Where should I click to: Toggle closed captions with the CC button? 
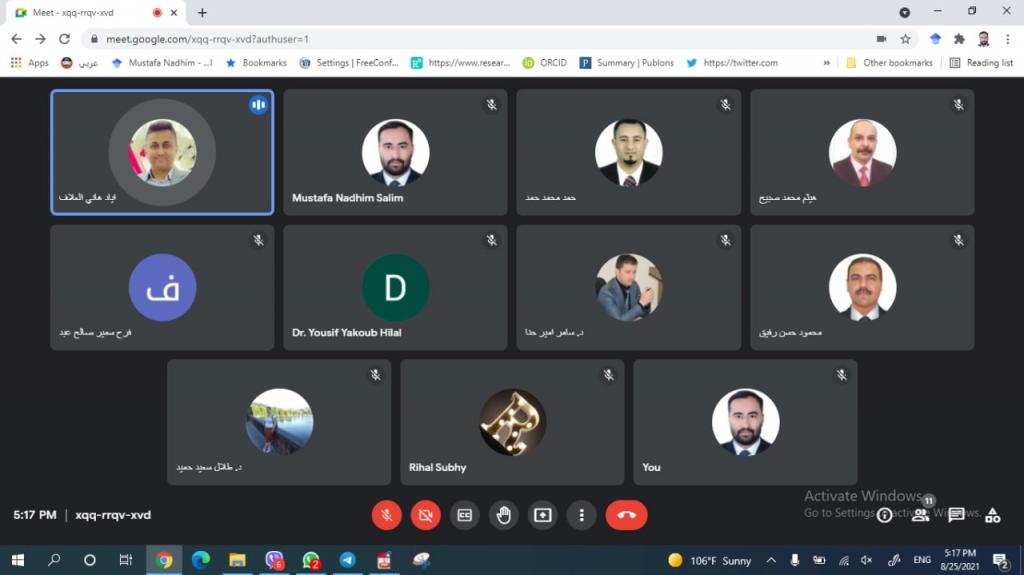click(x=464, y=515)
